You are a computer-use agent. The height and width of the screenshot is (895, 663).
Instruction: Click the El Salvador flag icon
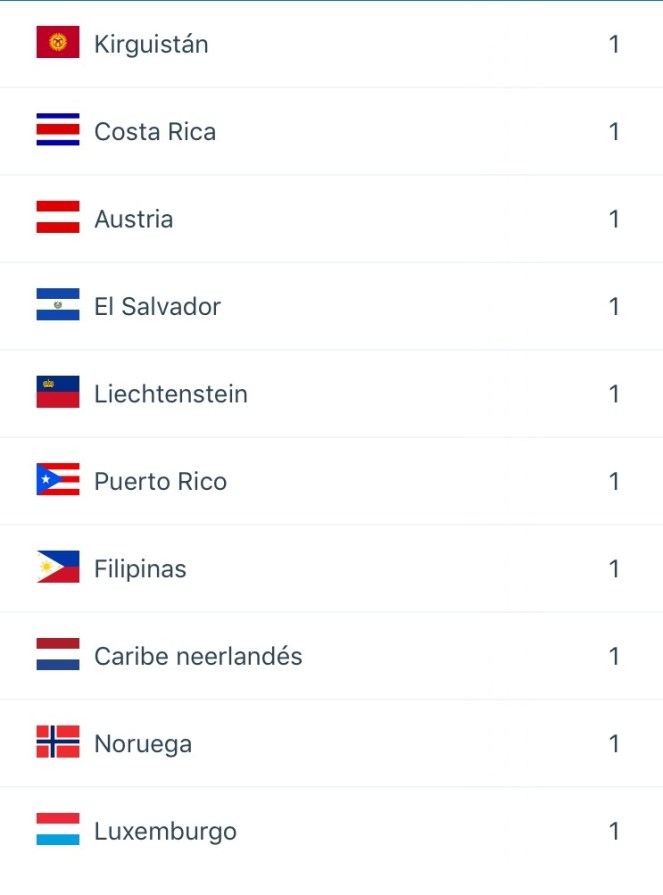pyautogui.click(x=58, y=306)
